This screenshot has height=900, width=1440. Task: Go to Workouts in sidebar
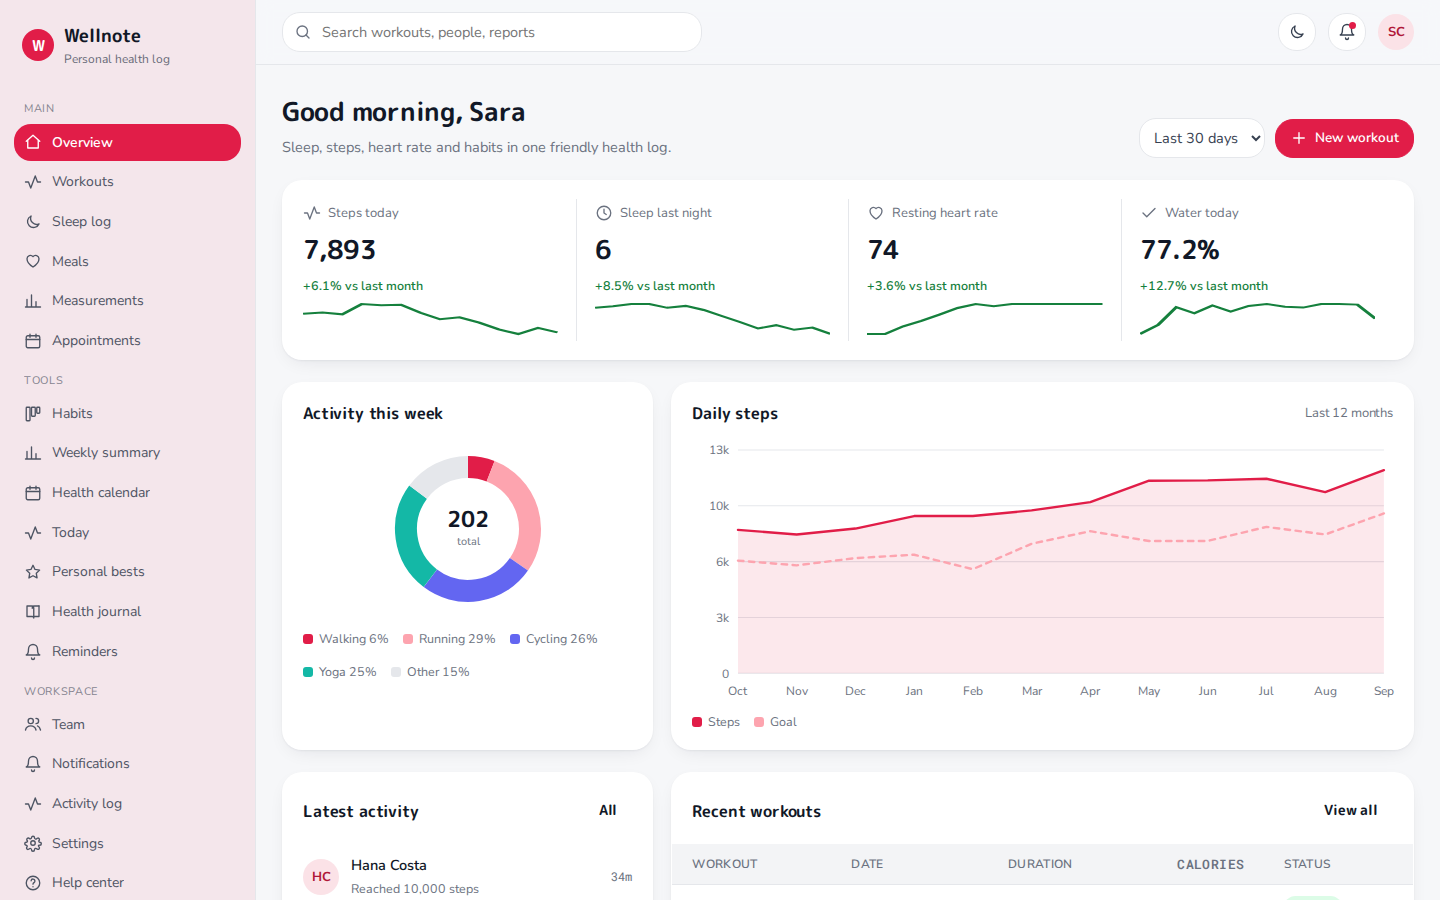tap(127, 182)
